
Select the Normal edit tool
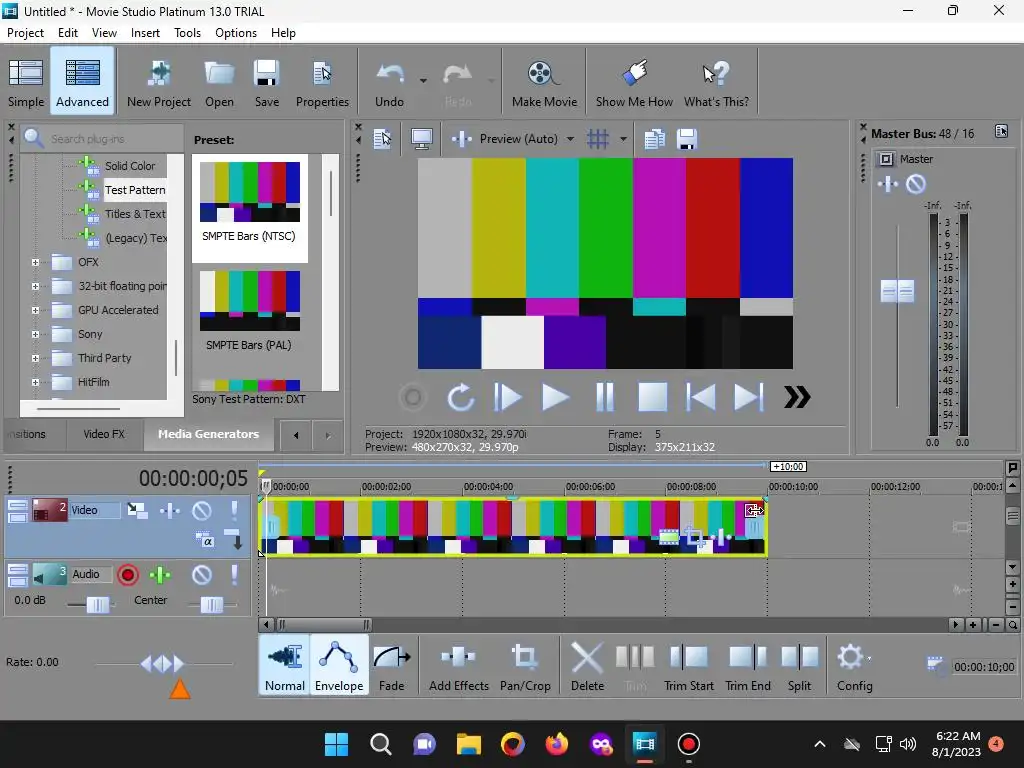285,666
